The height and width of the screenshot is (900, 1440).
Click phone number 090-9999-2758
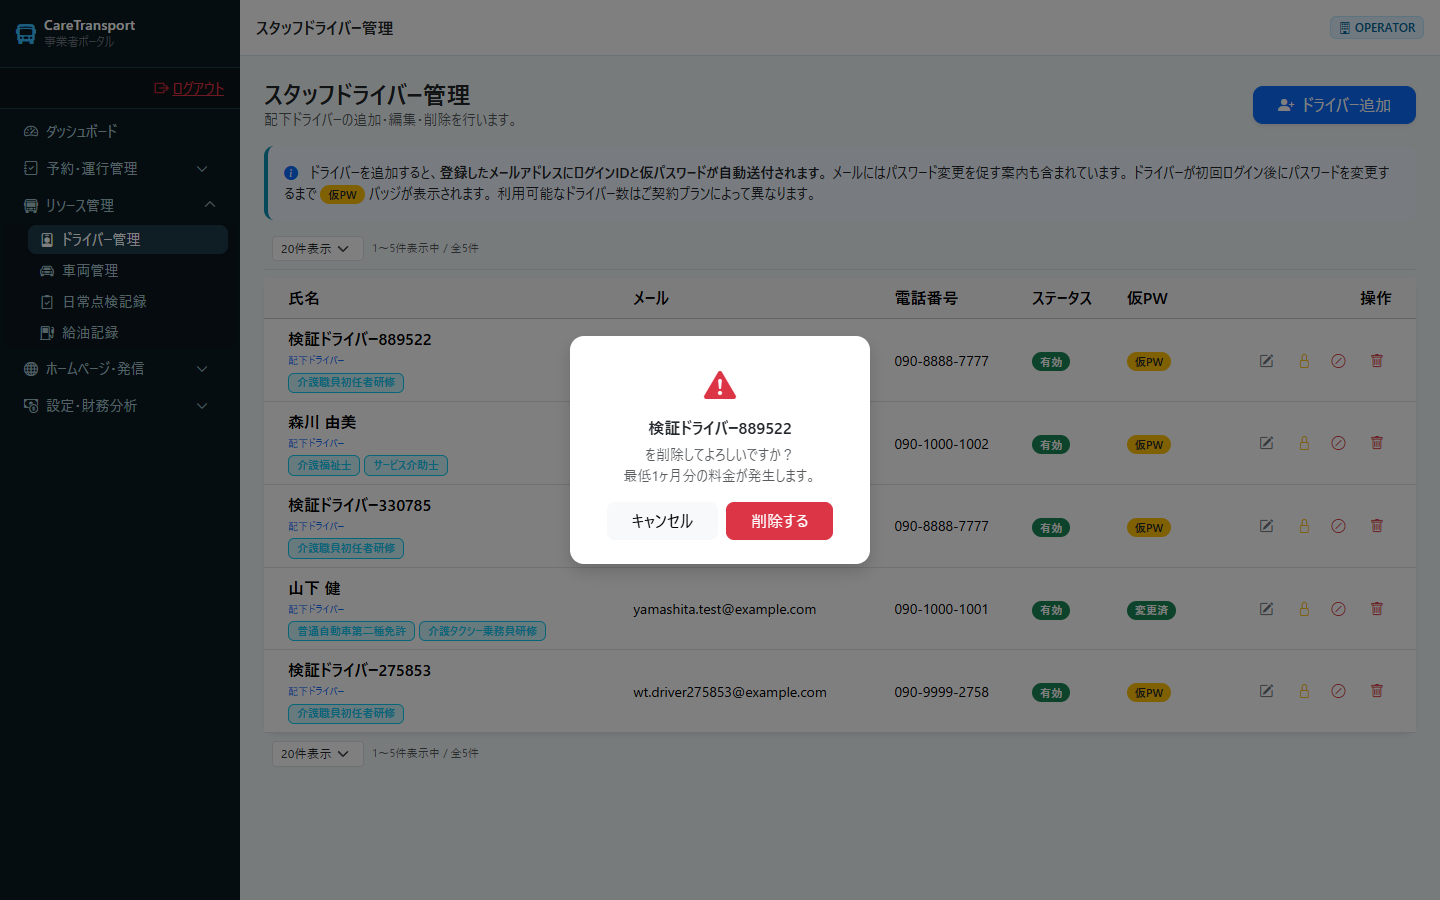click(x=941, y=692)
